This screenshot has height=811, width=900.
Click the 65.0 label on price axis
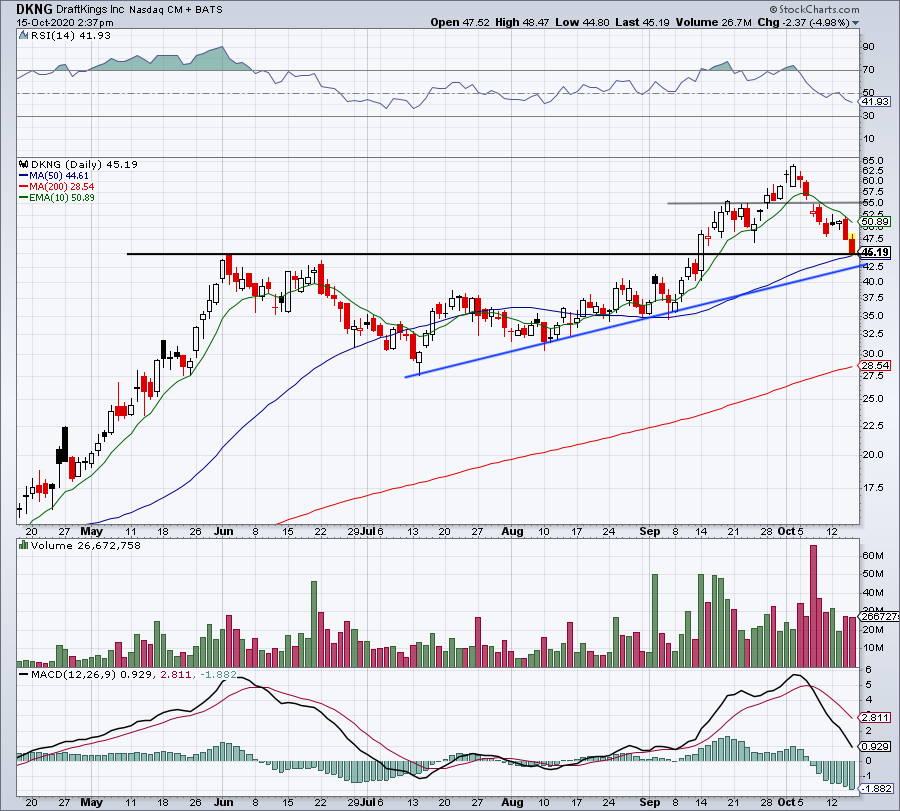[872, 161]
